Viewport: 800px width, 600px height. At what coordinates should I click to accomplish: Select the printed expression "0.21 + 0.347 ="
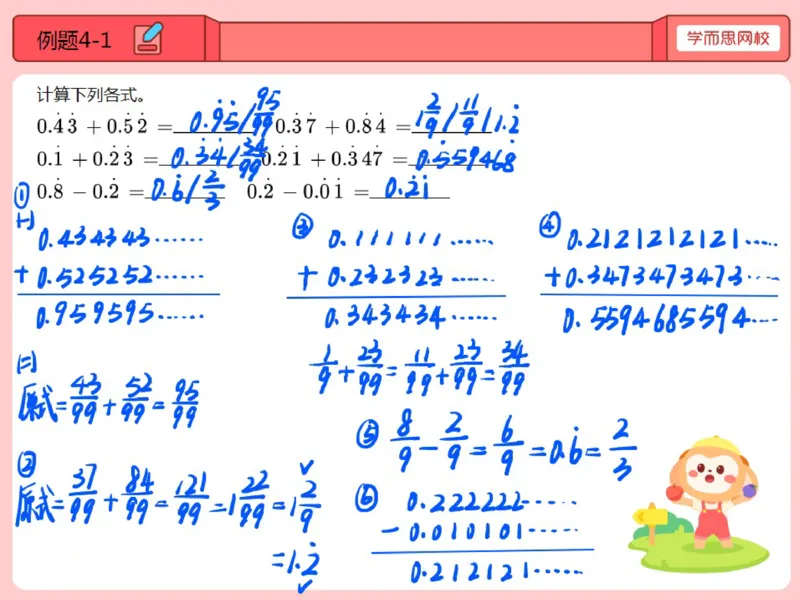click(x=334, y=158)
